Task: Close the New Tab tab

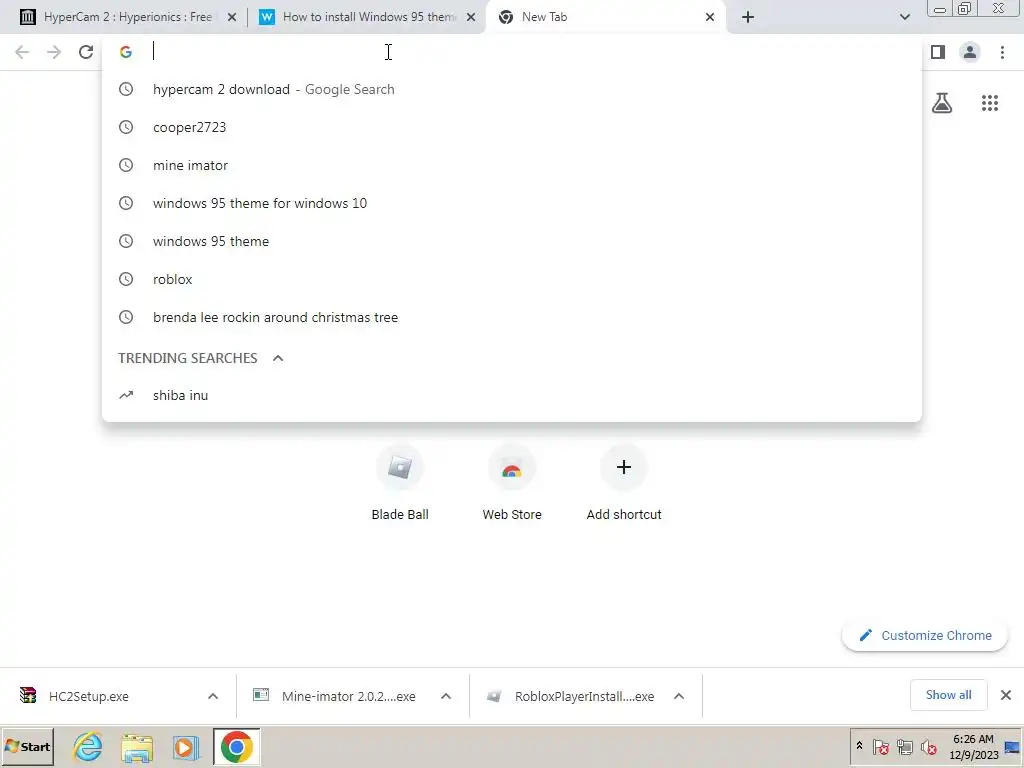Action: click(x=710, y=18)
